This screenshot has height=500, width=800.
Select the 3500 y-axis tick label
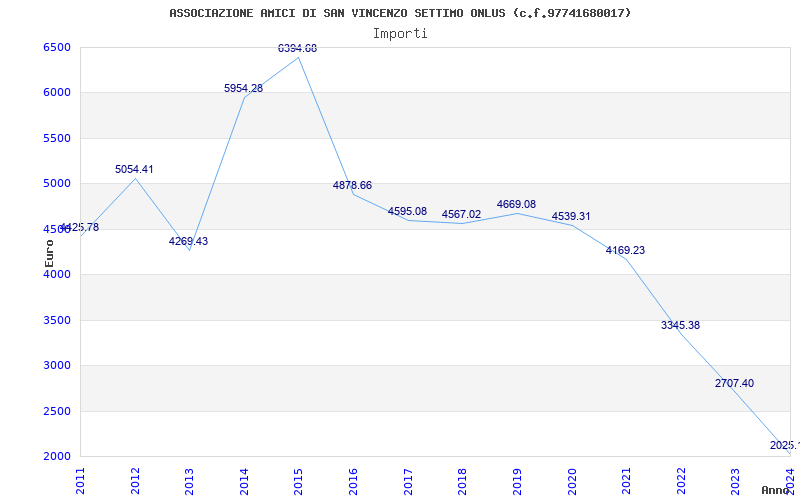[x=56, y=320]
